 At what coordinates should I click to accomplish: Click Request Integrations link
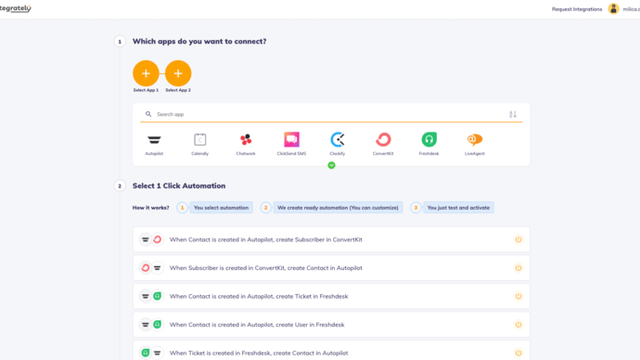coord(577,9)
